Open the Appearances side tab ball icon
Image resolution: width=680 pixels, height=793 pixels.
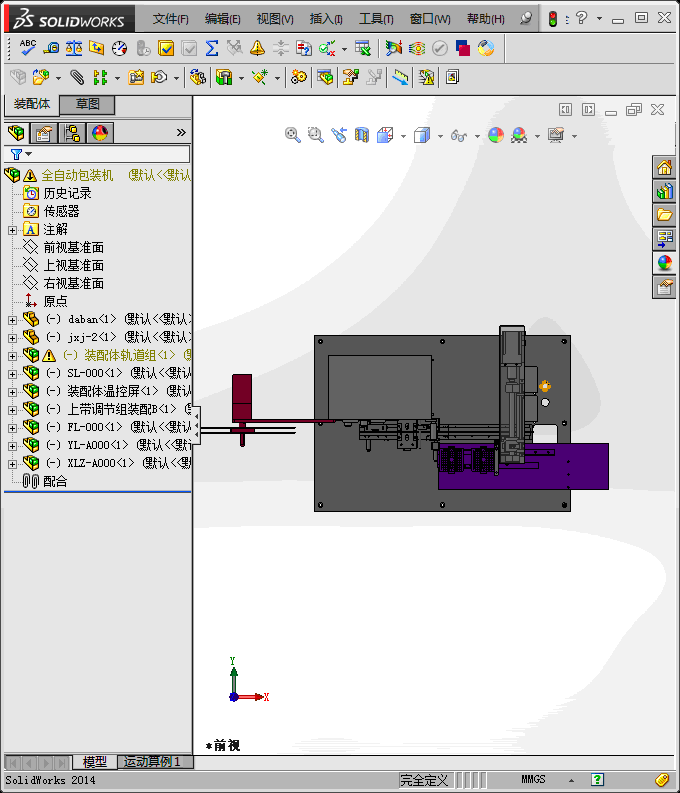[x=664, y=263]
